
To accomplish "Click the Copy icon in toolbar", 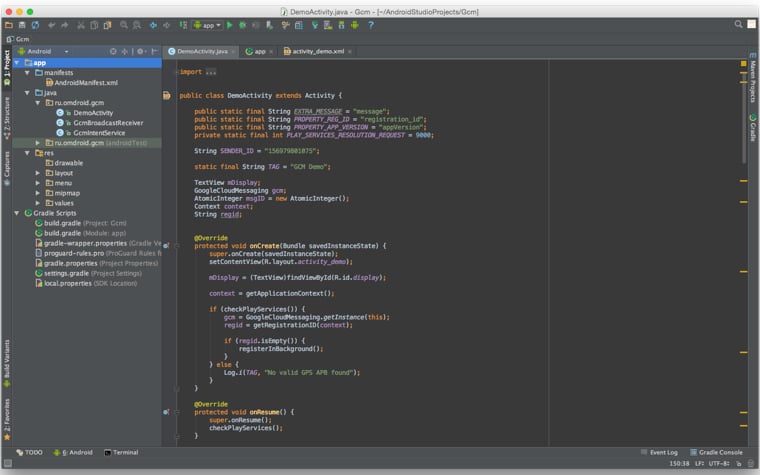I will 94,25.
